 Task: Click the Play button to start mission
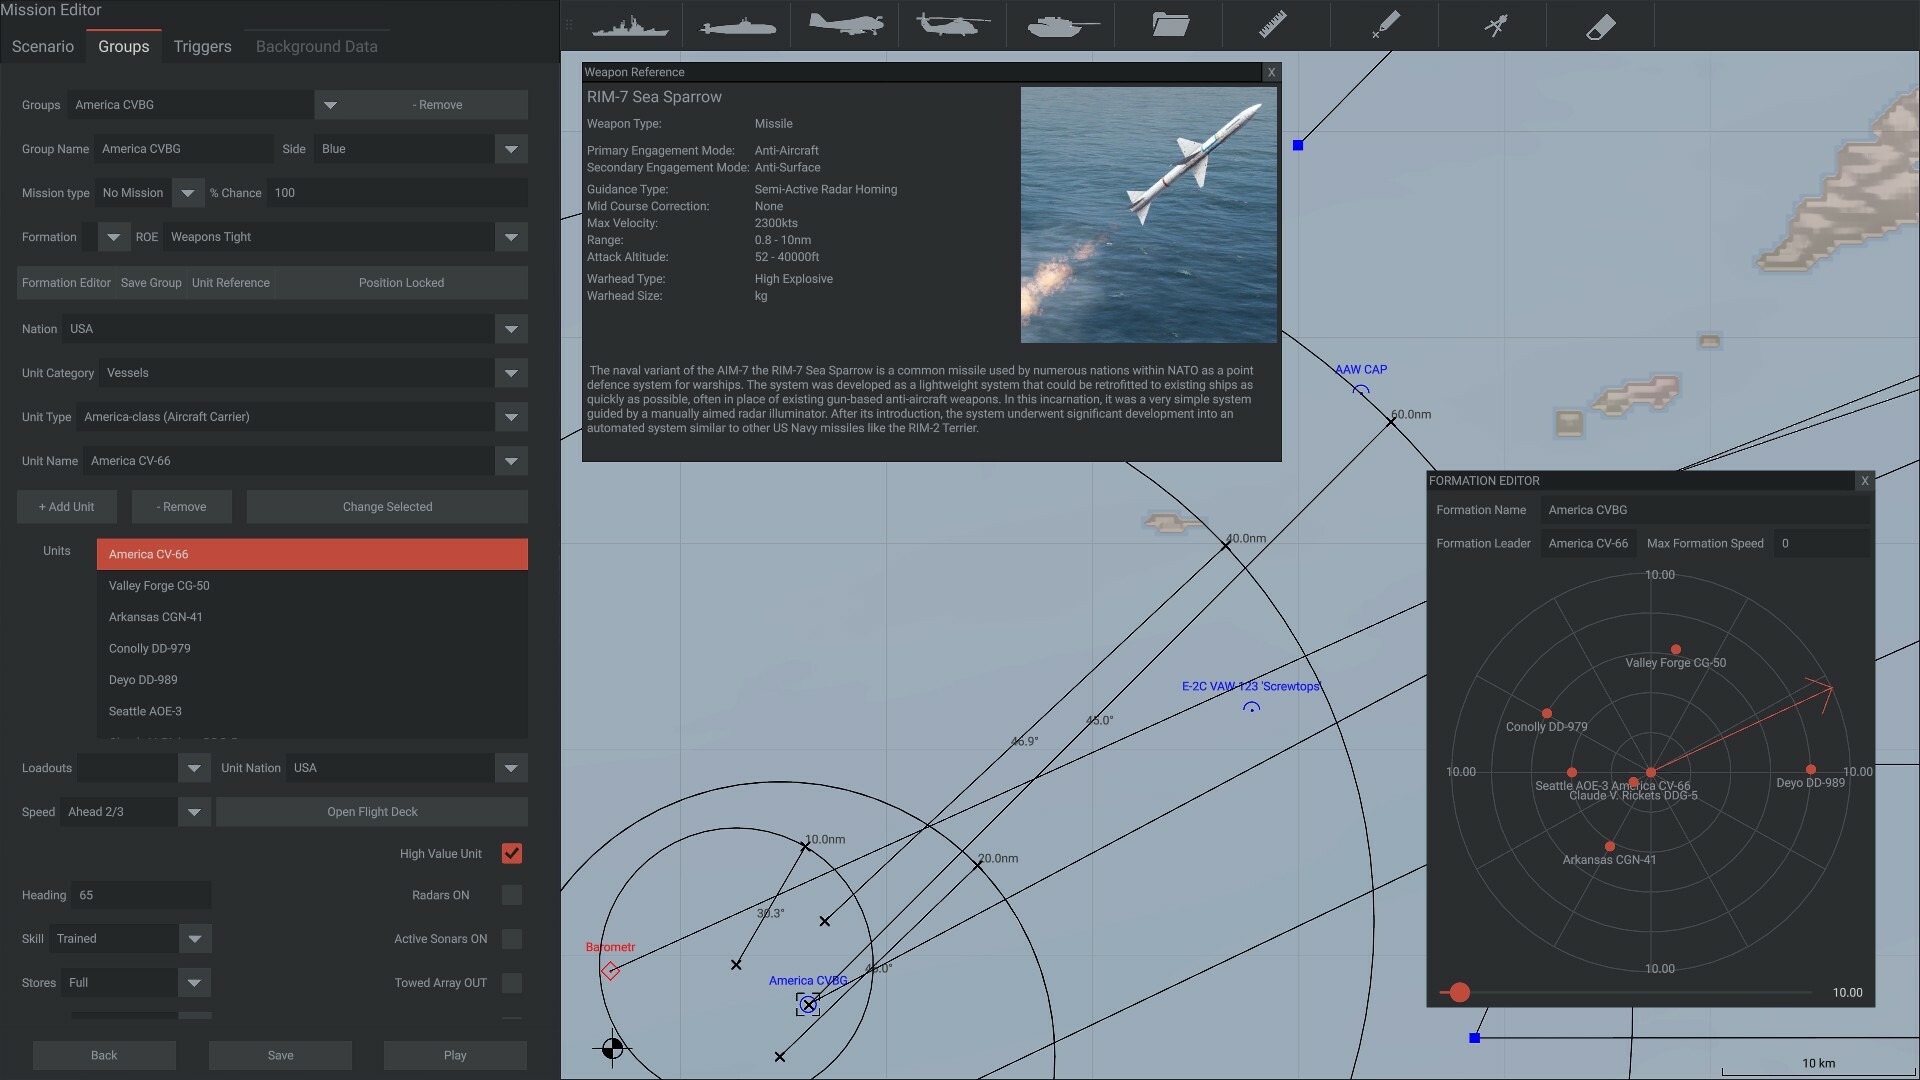(454, 1056)
